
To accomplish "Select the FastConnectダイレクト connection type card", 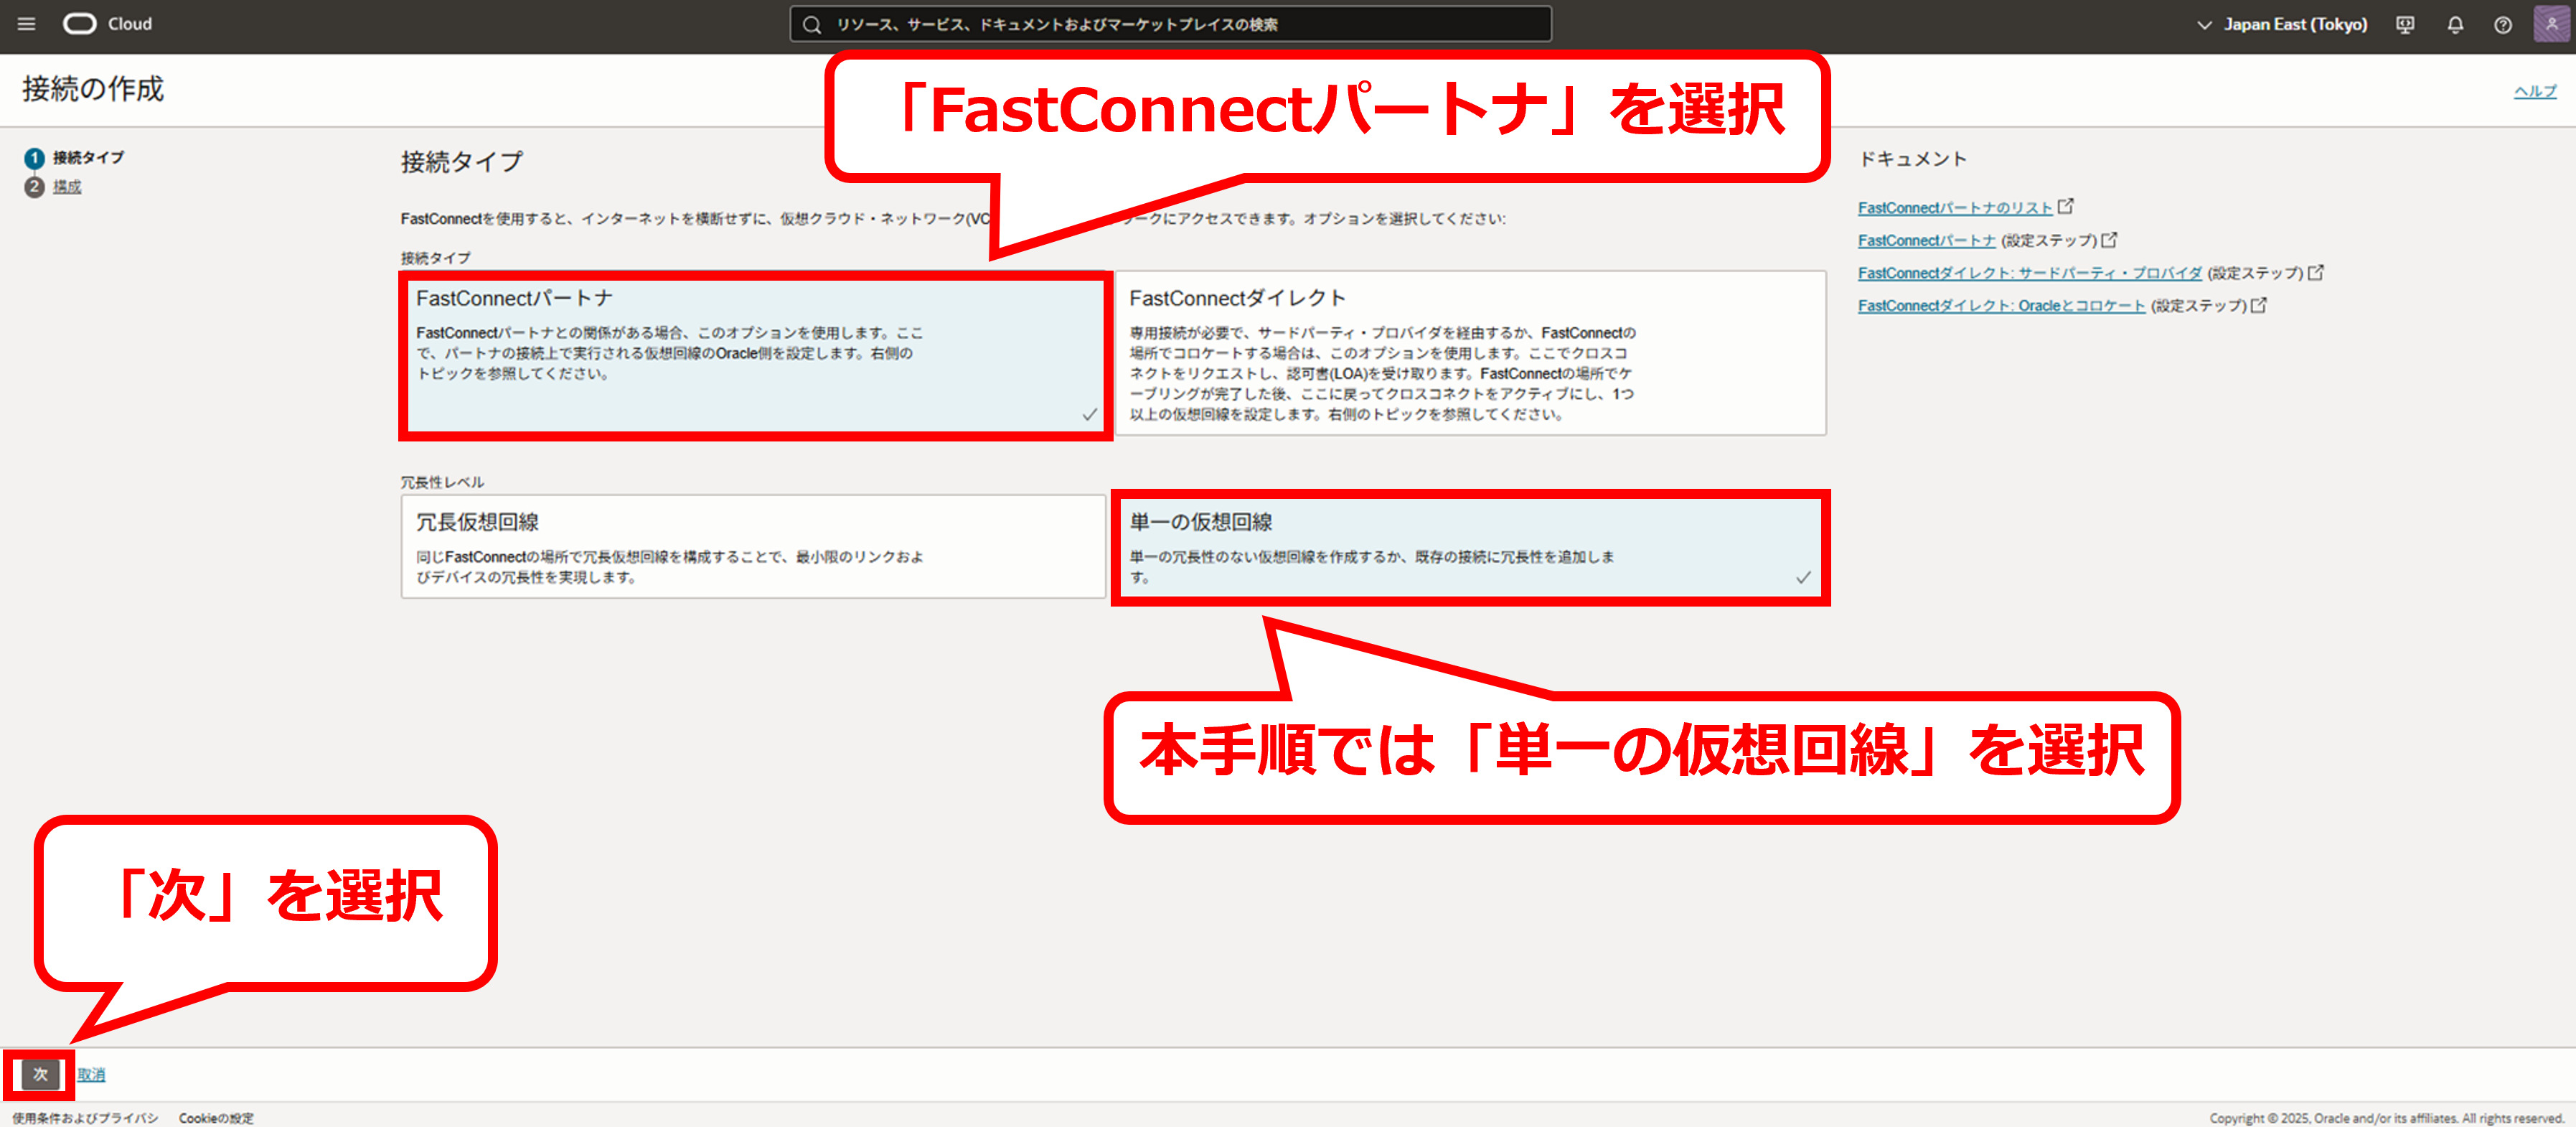I will (1470, 353).
